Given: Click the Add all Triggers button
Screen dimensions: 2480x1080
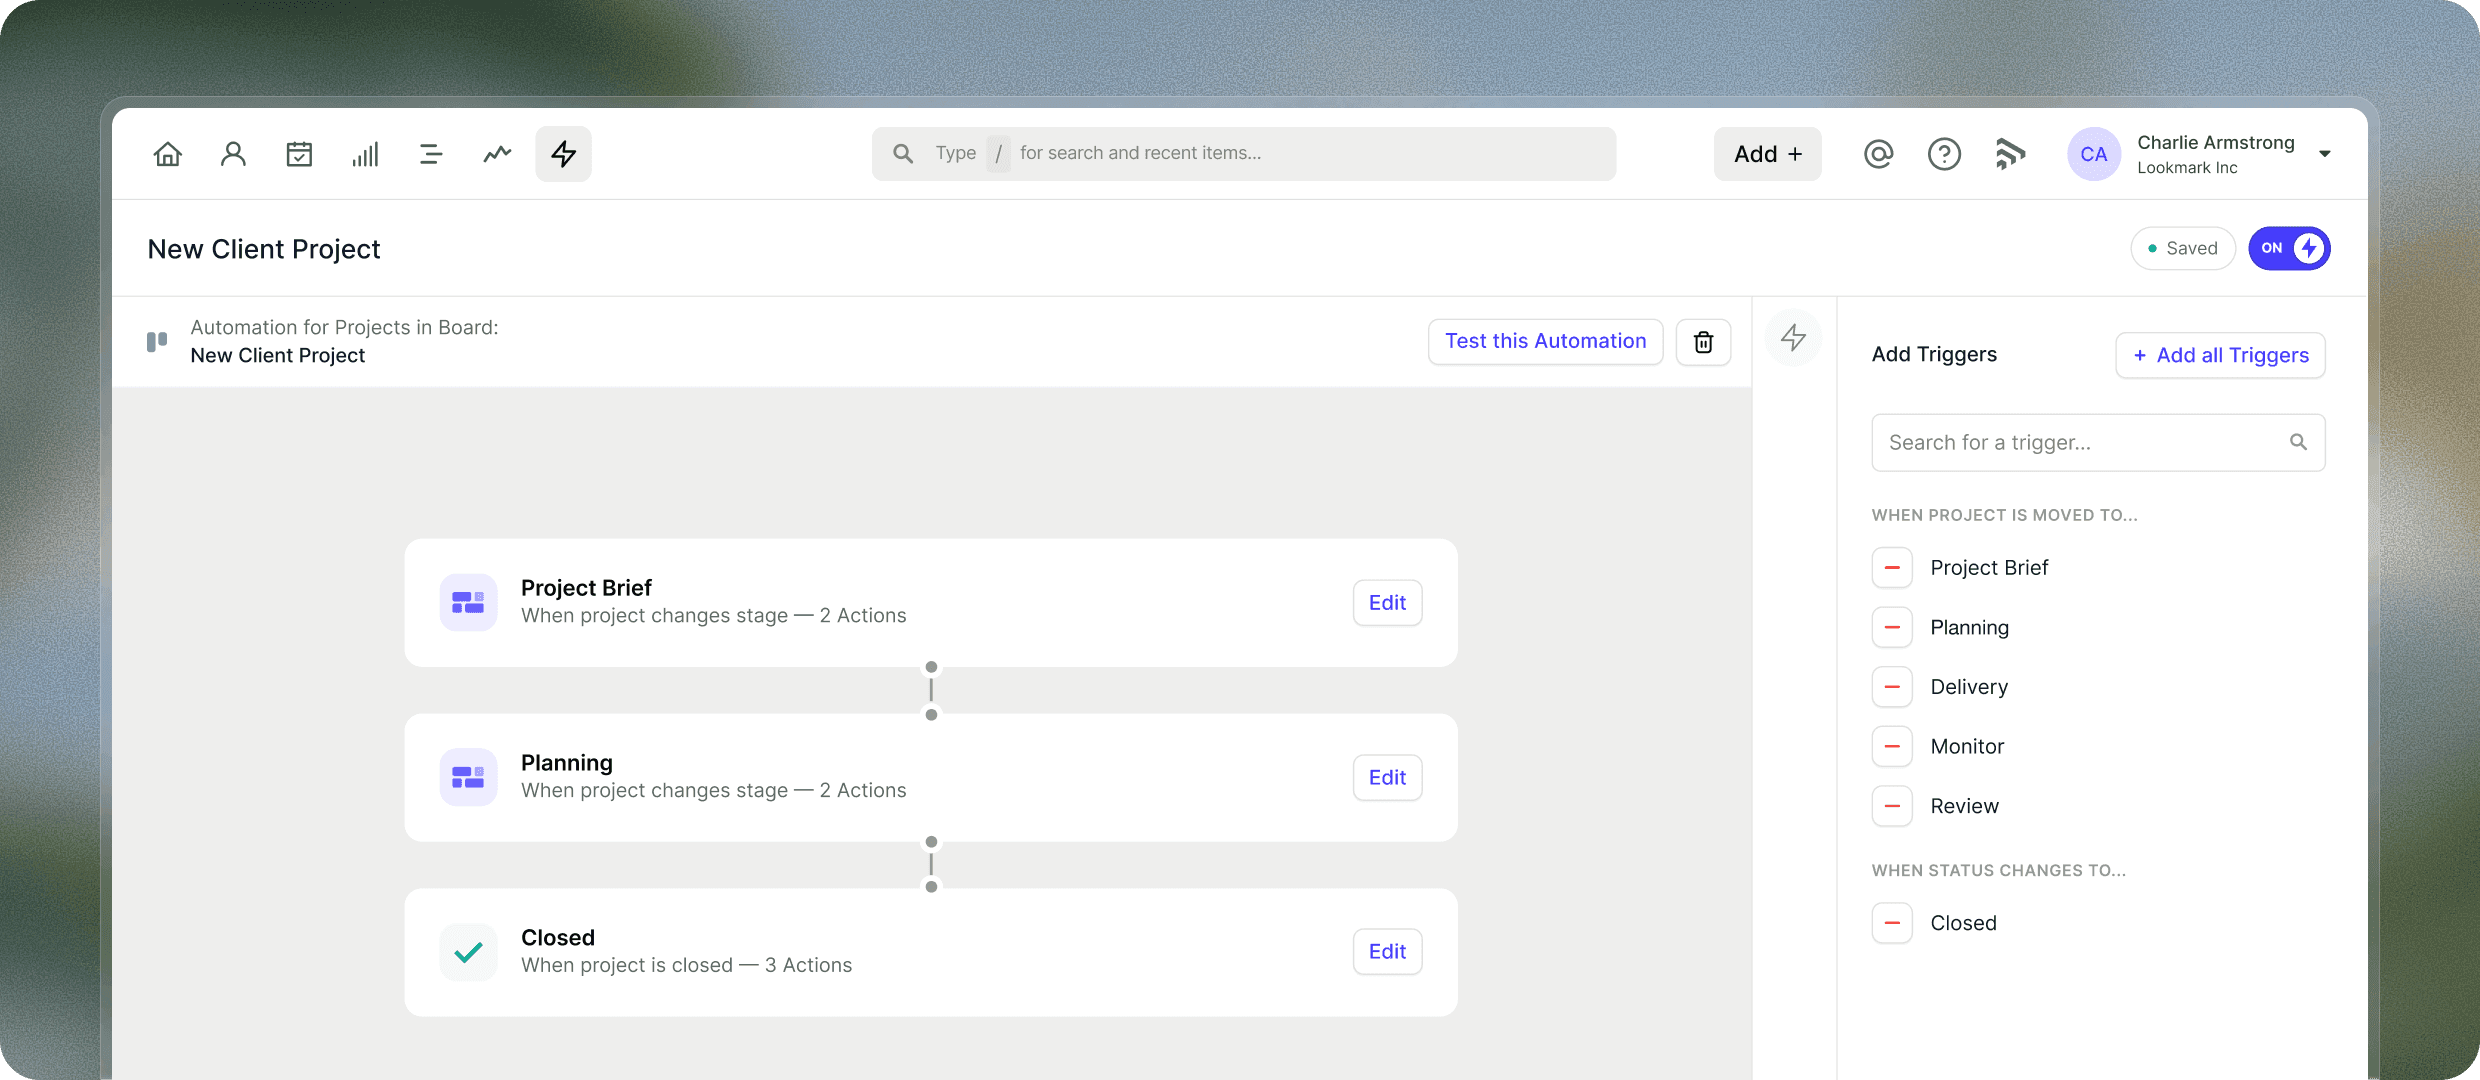Looking at the screenshot, I should [2220, 355].
